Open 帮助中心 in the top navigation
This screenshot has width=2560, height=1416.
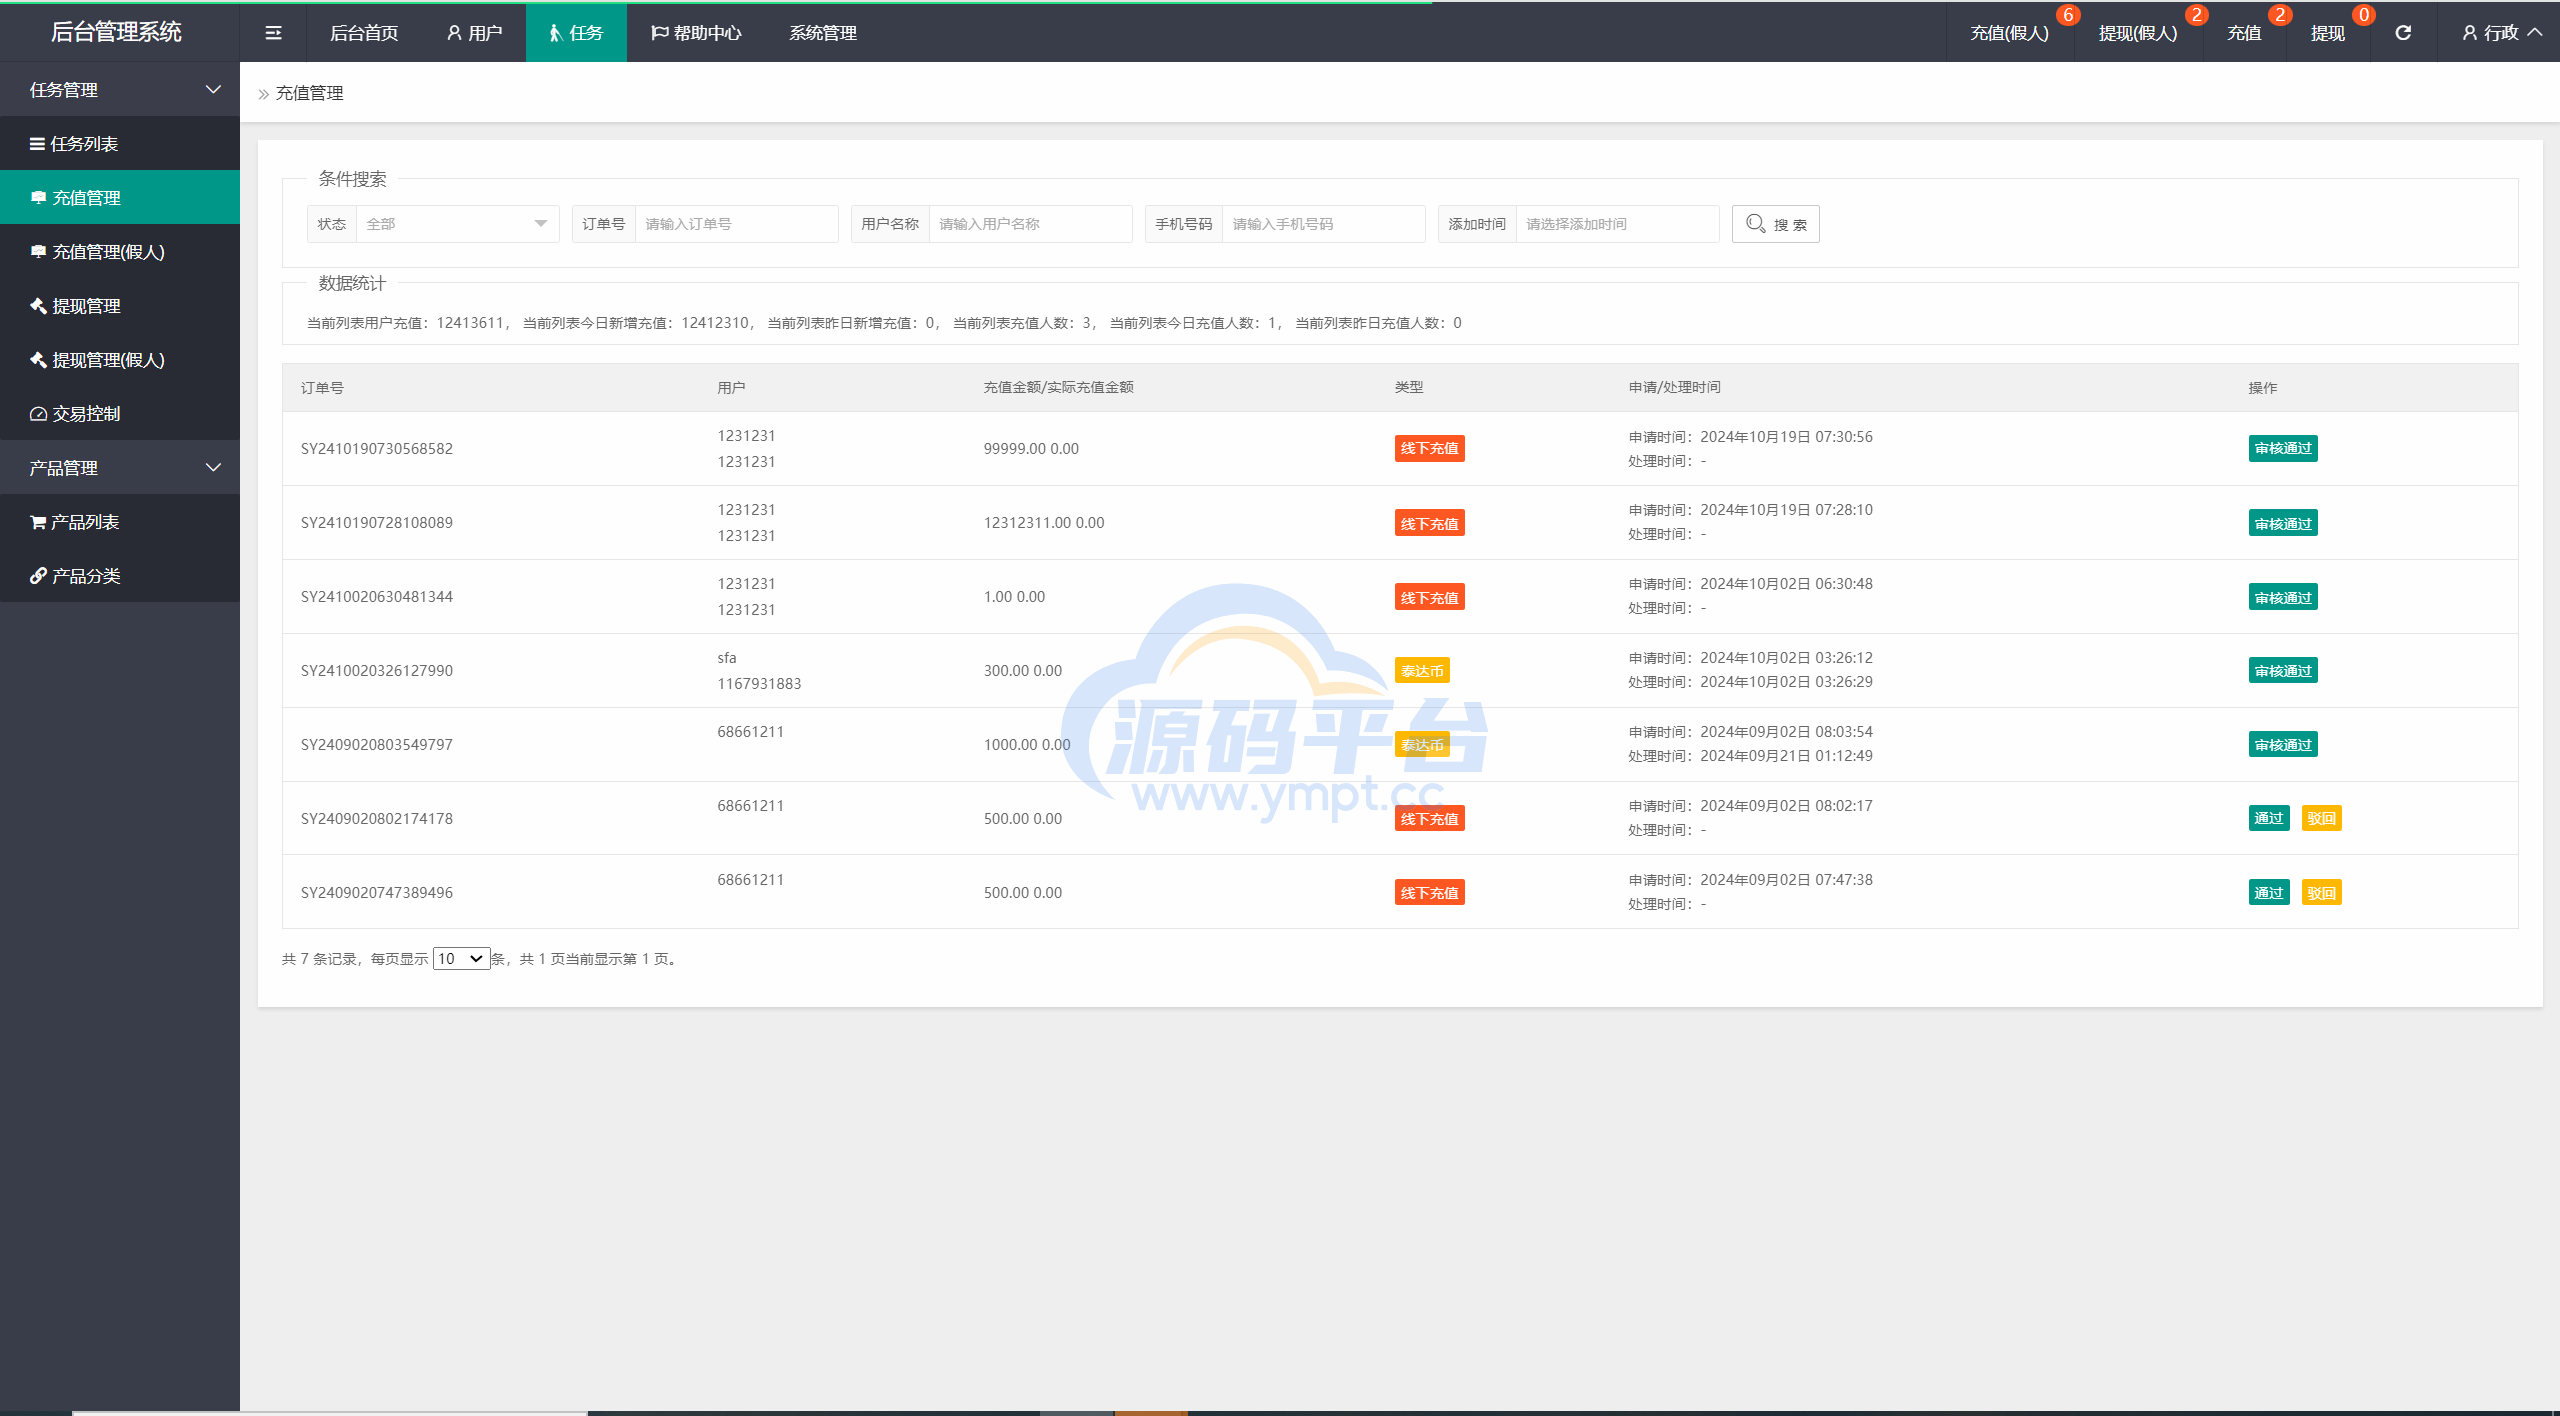pyautogui.click(x=696, y=33)
